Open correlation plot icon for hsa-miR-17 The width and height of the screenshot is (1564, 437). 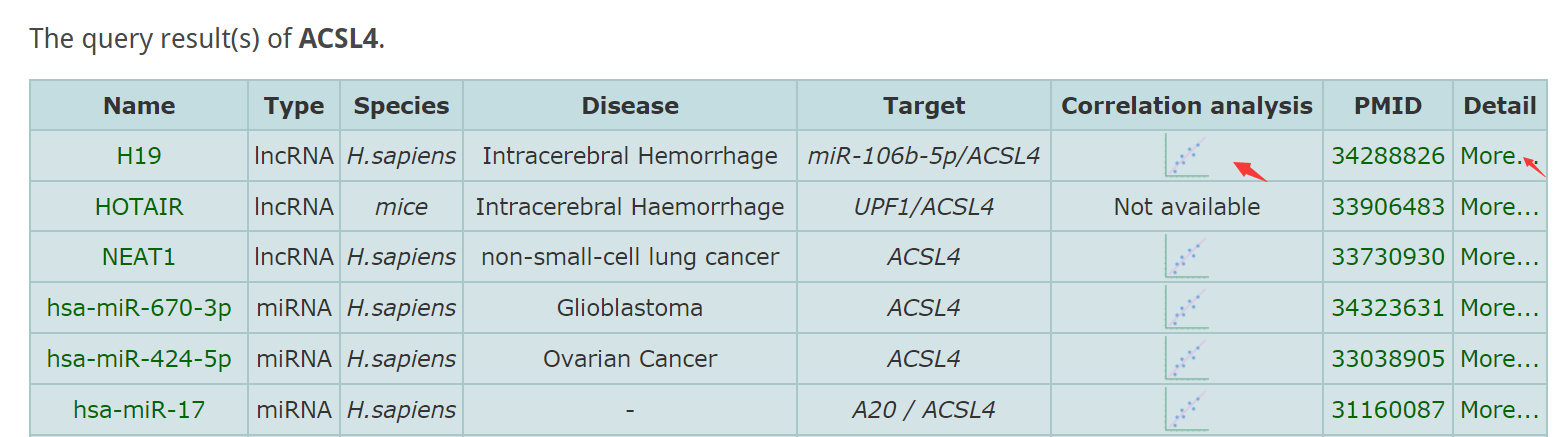[x=1186, y=409]
